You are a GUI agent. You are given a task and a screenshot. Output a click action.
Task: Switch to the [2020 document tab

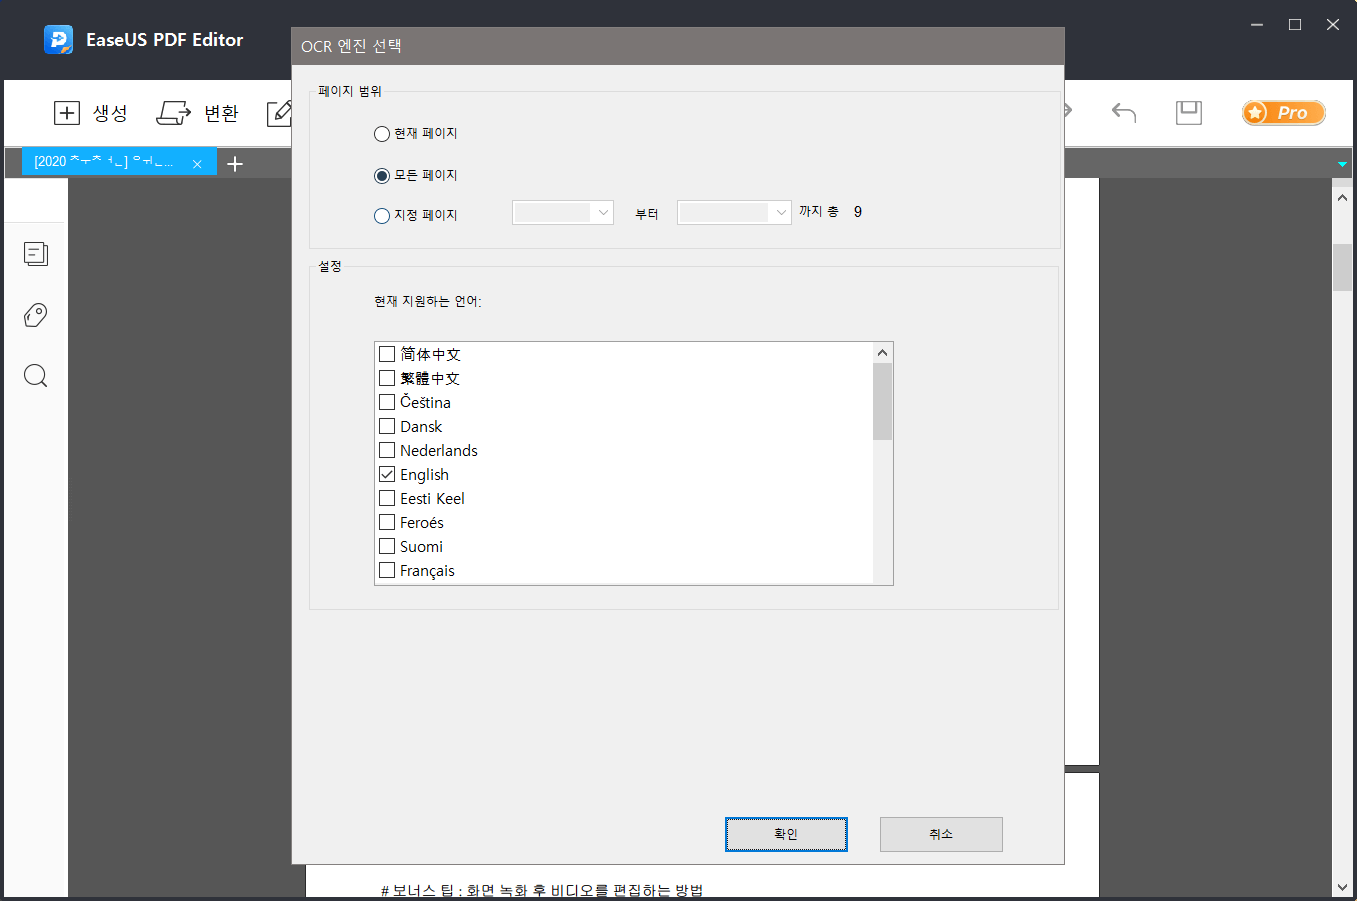105,162
